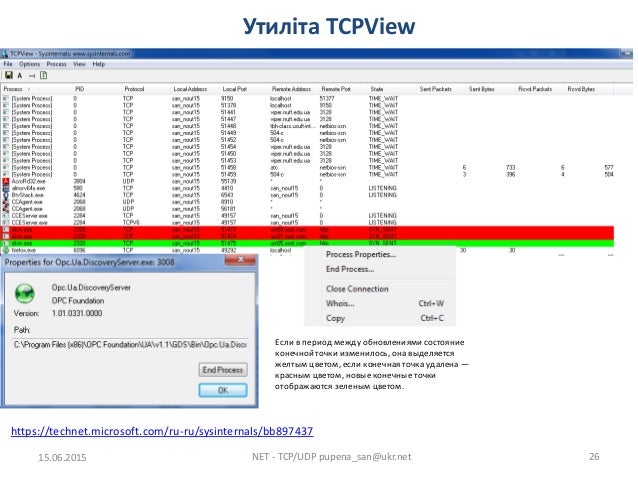The image size is (638, 479).
Task: Open the Help menu
Action: [98, 64]
